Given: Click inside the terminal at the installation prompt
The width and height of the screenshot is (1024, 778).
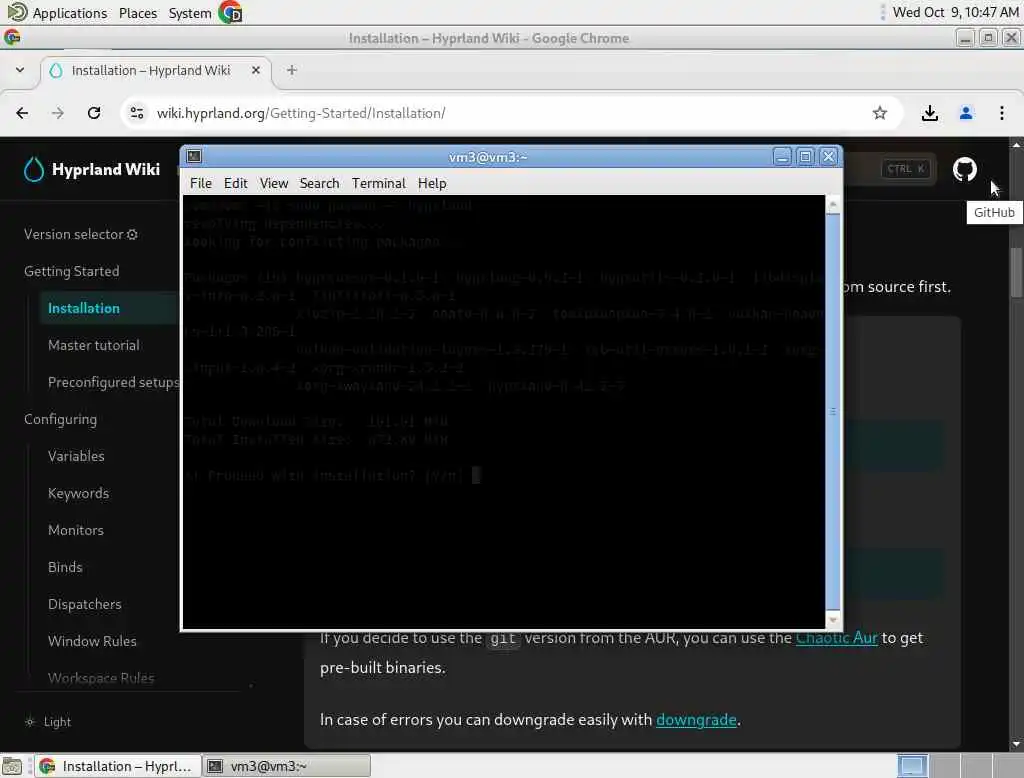Looking at the screenshot, I should (x=476, y=475).
